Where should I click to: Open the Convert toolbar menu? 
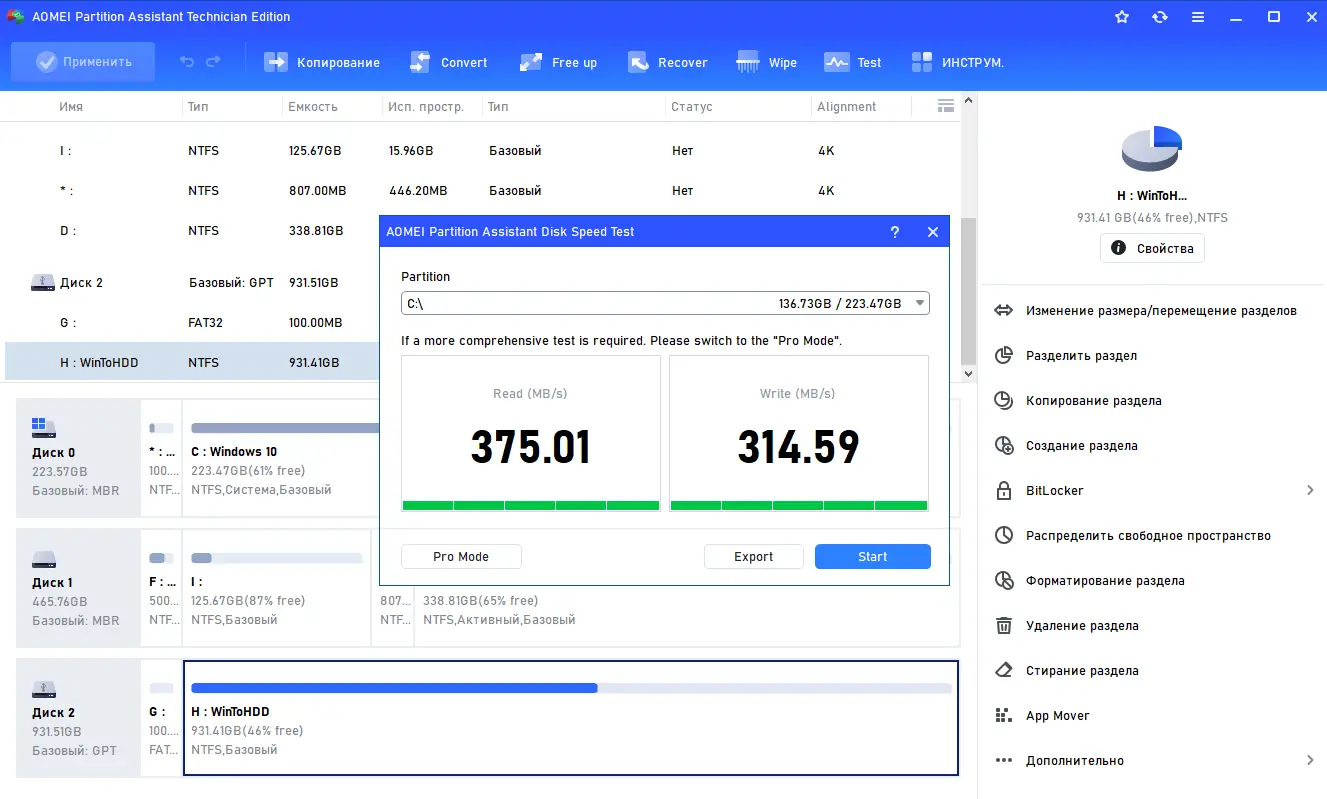click(x=448, y=62)
